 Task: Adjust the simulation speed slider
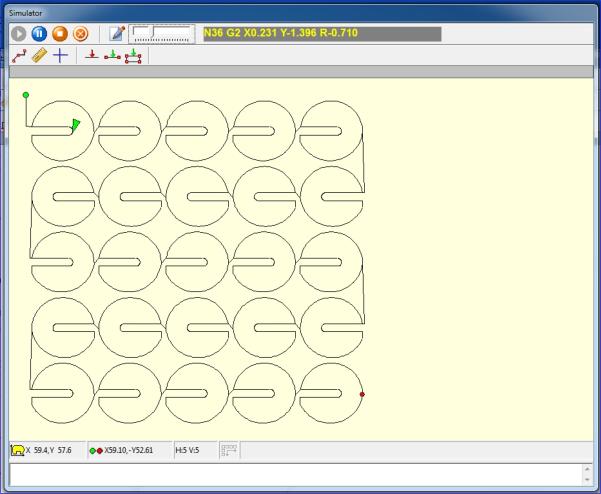pyautogui.click(x=162, y=34)
